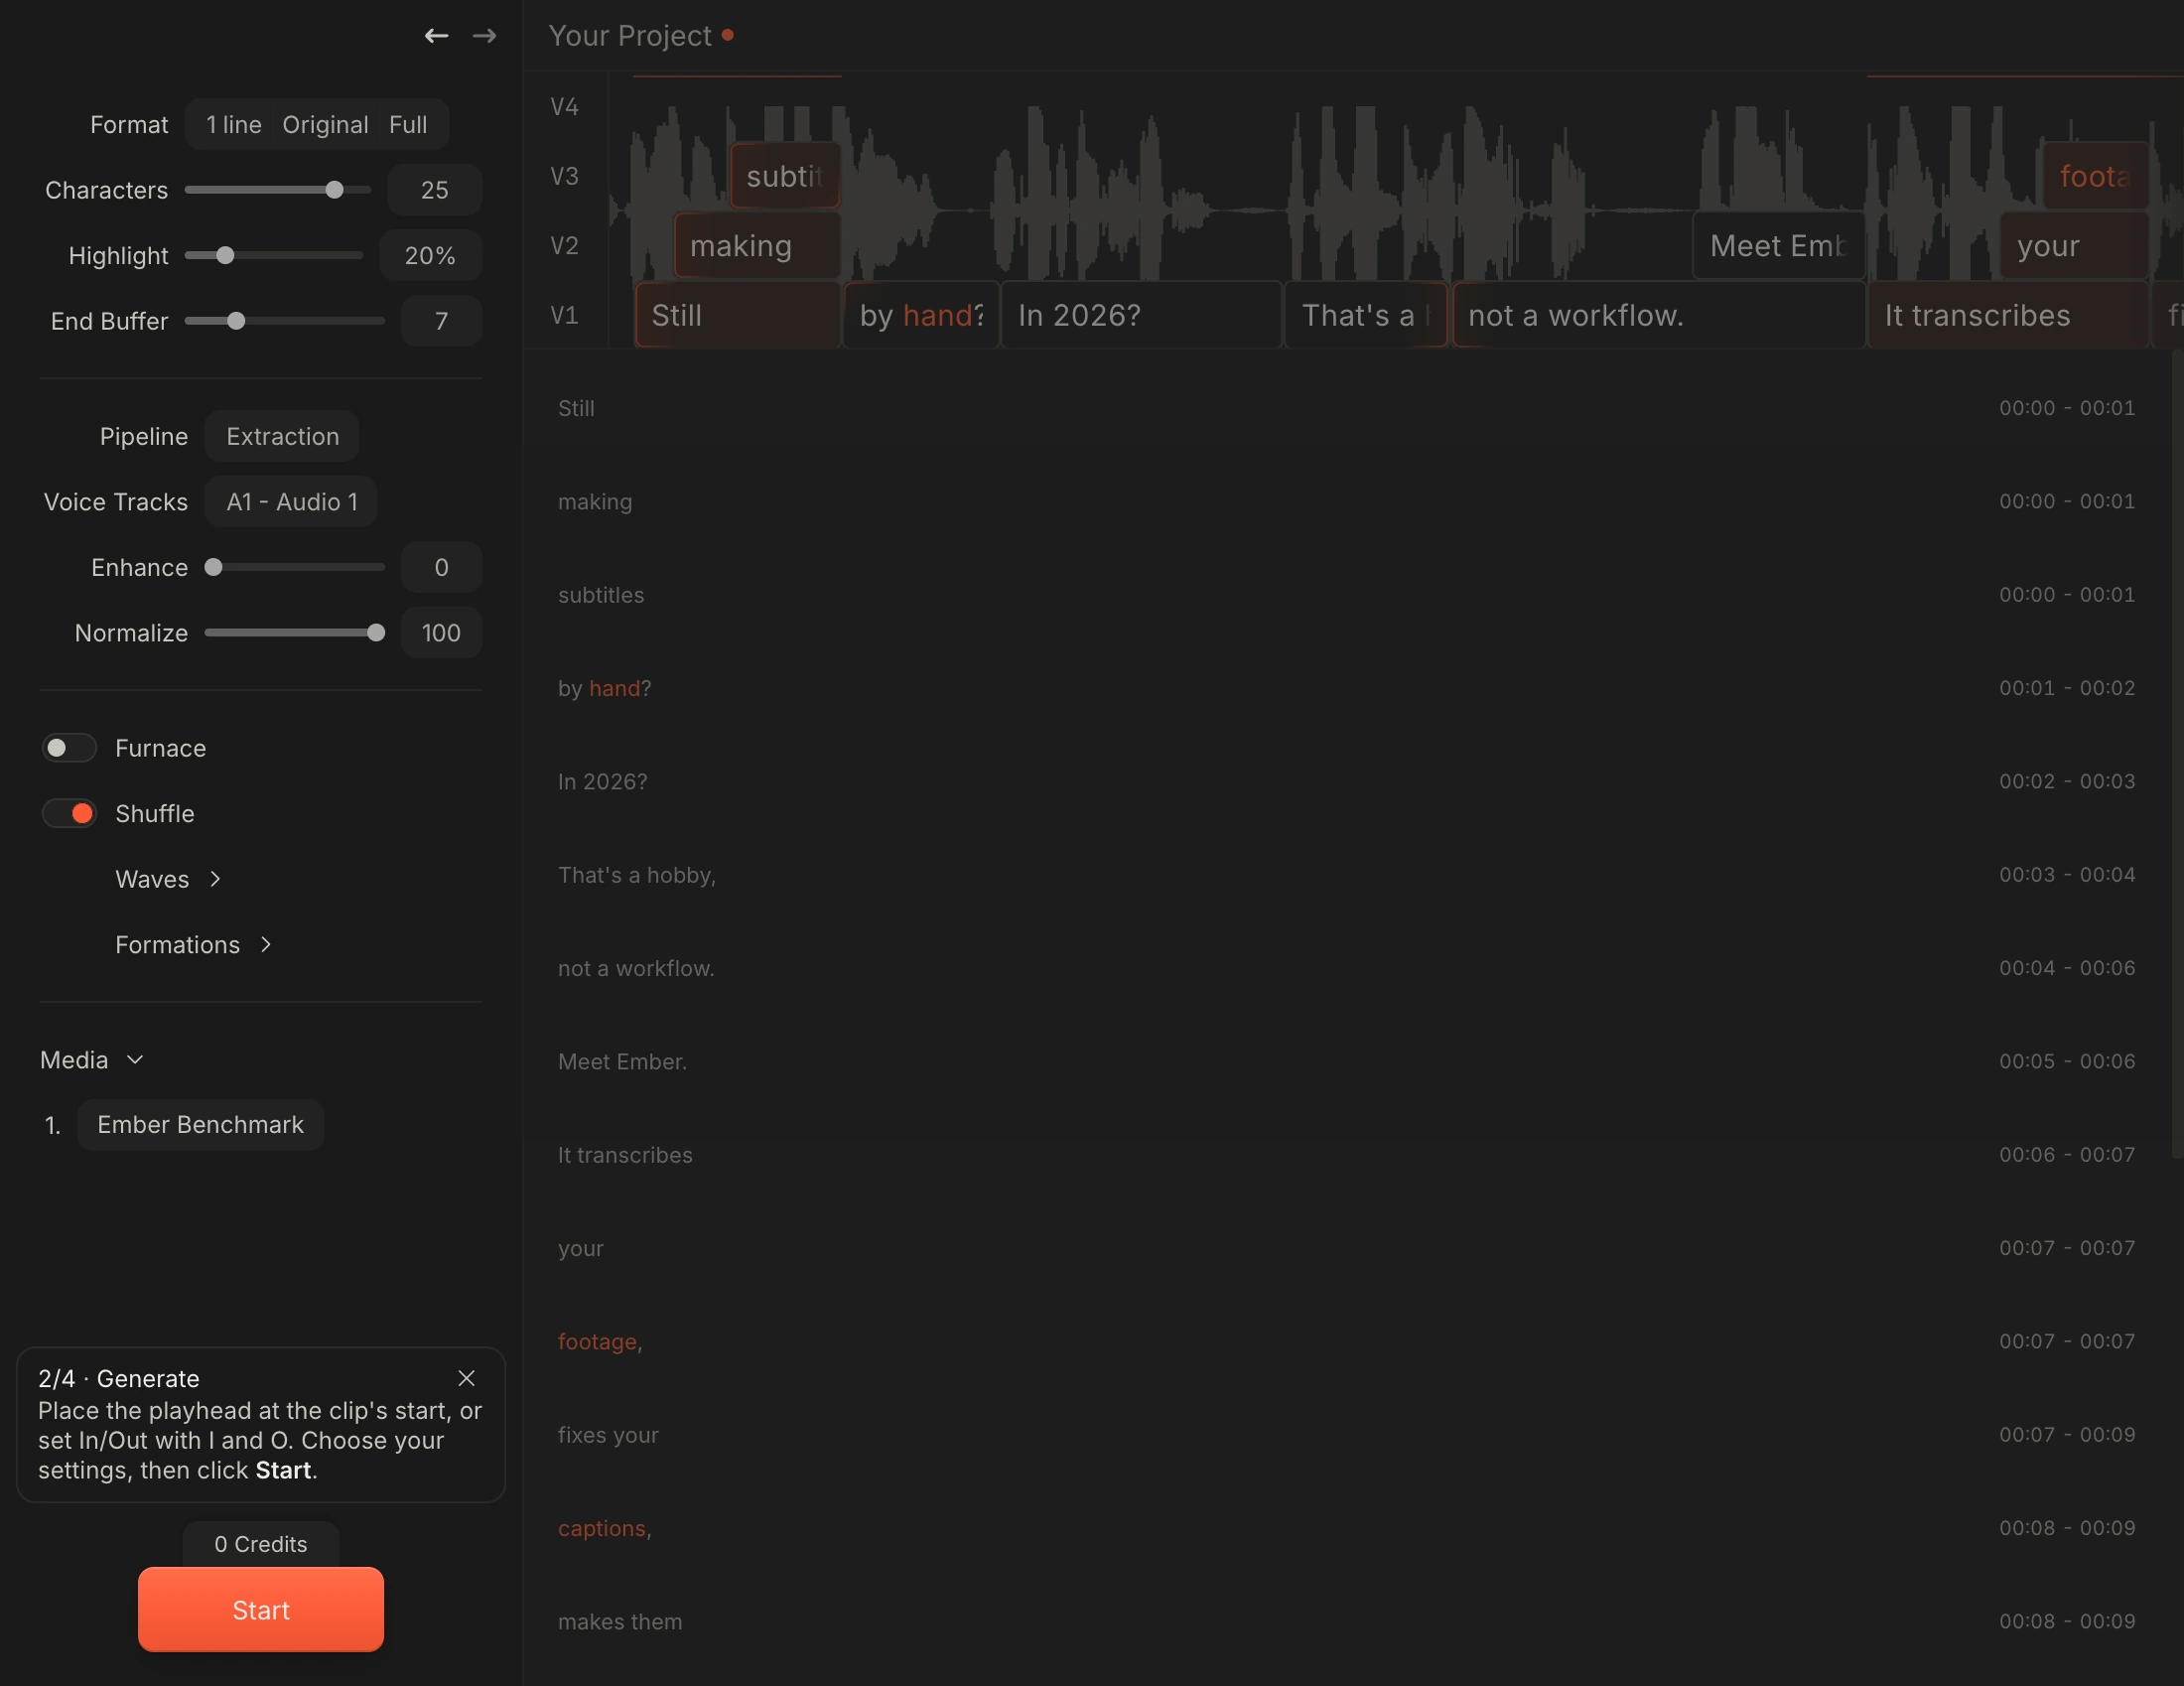Open the Voice Tracks A1 - Audio 1 dropdown
This screenshot has height=1686, width=2184.
291,502
